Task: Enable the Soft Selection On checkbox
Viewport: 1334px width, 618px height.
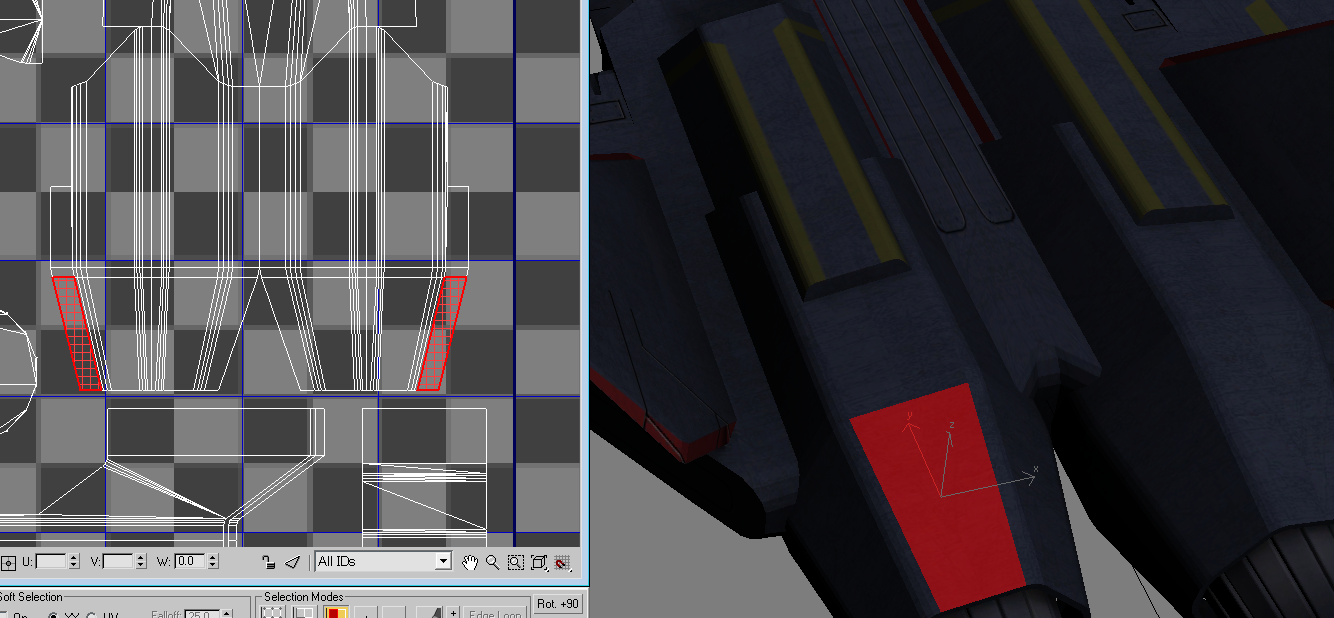Action: pyautogui.click(x=4, y=615)
